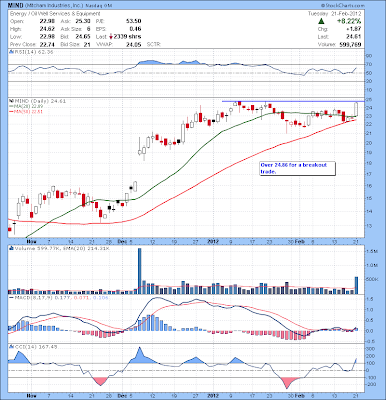Click the Chg +1.87 value

[355, 29]
